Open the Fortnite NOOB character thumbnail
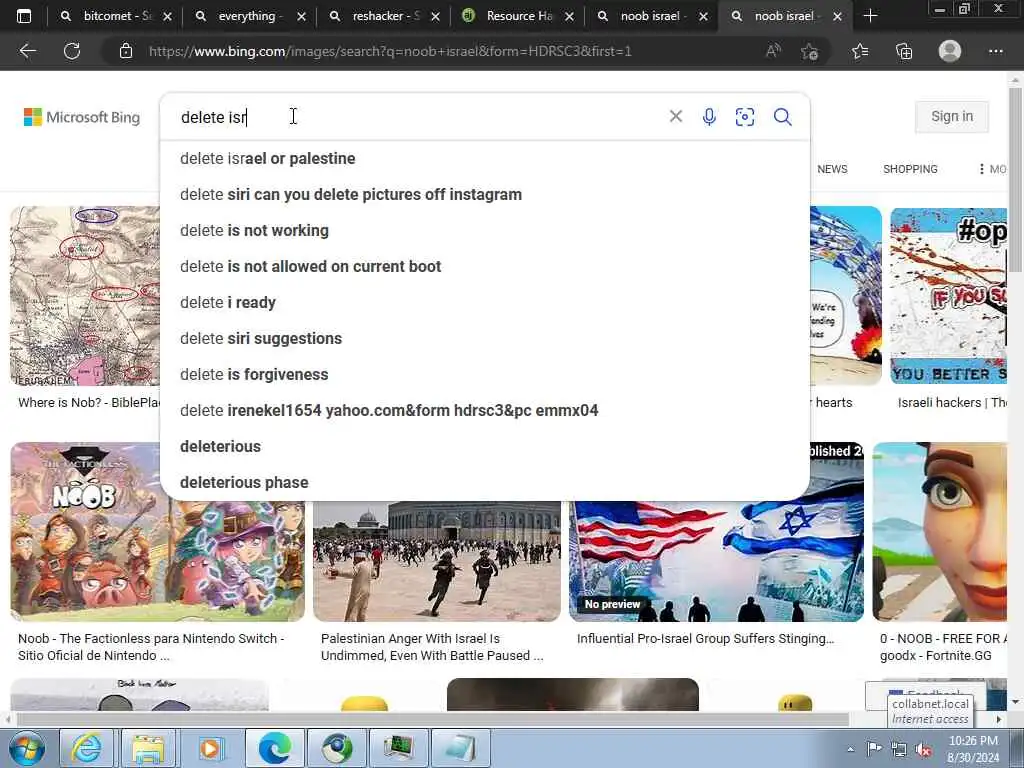Screen dimensions: 1024x768 (x=940, y=532)
